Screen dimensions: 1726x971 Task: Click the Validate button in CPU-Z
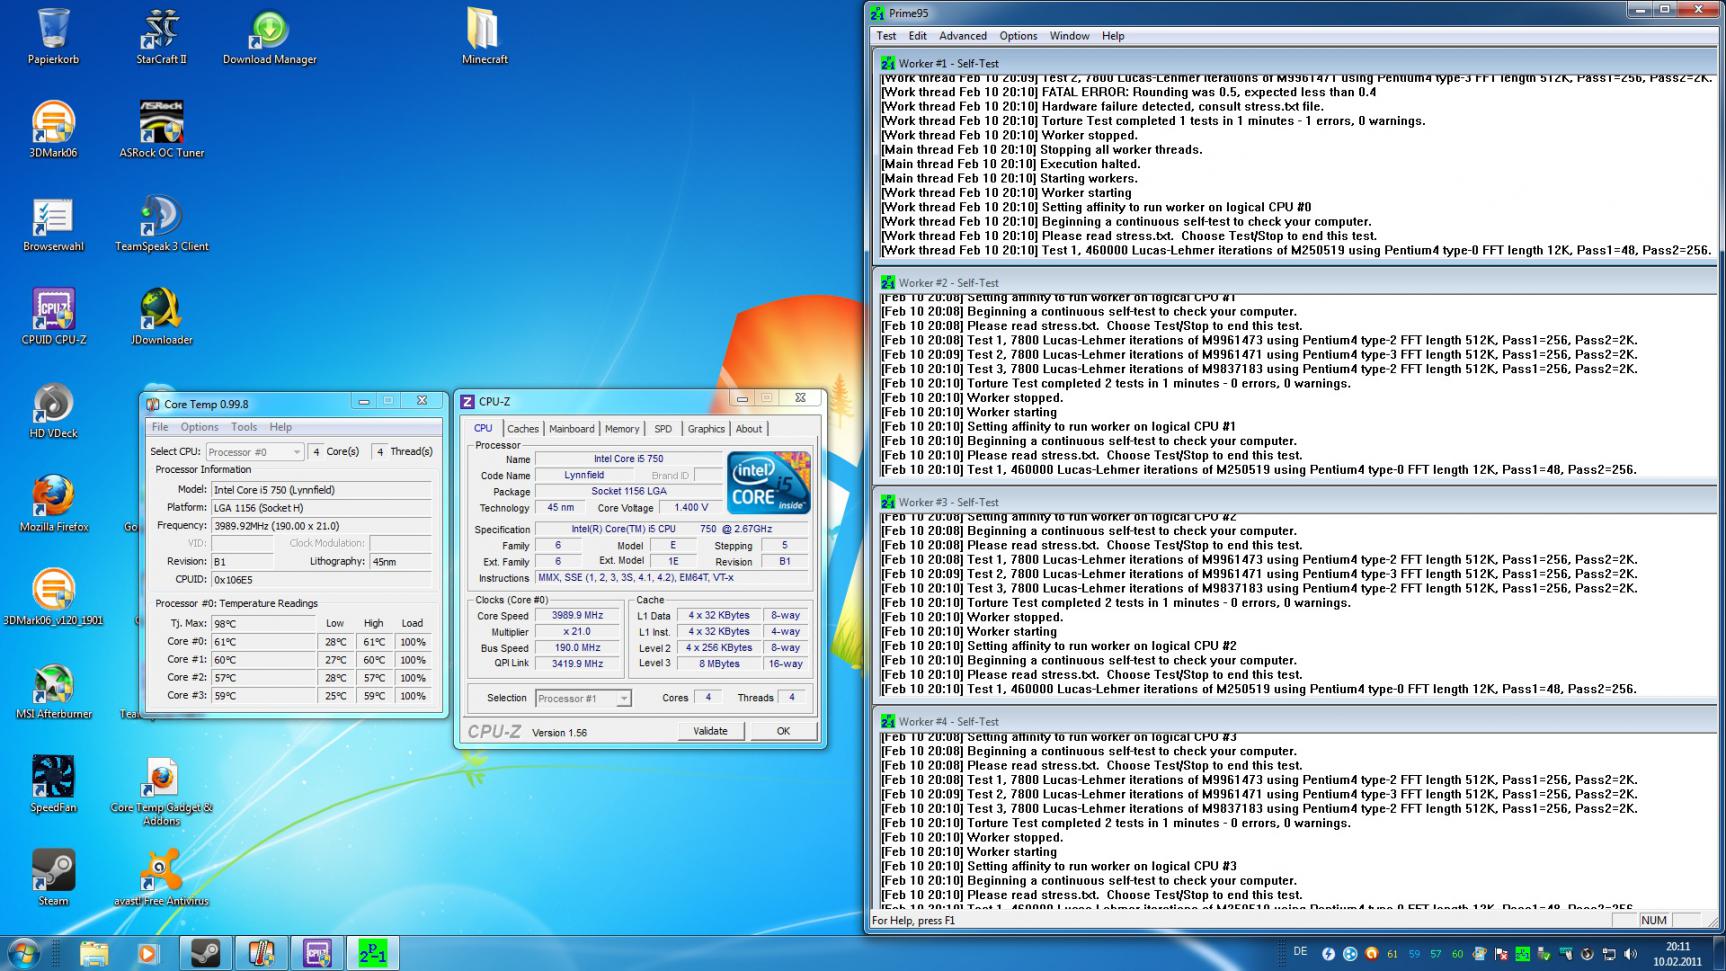[x=710, y=731]
